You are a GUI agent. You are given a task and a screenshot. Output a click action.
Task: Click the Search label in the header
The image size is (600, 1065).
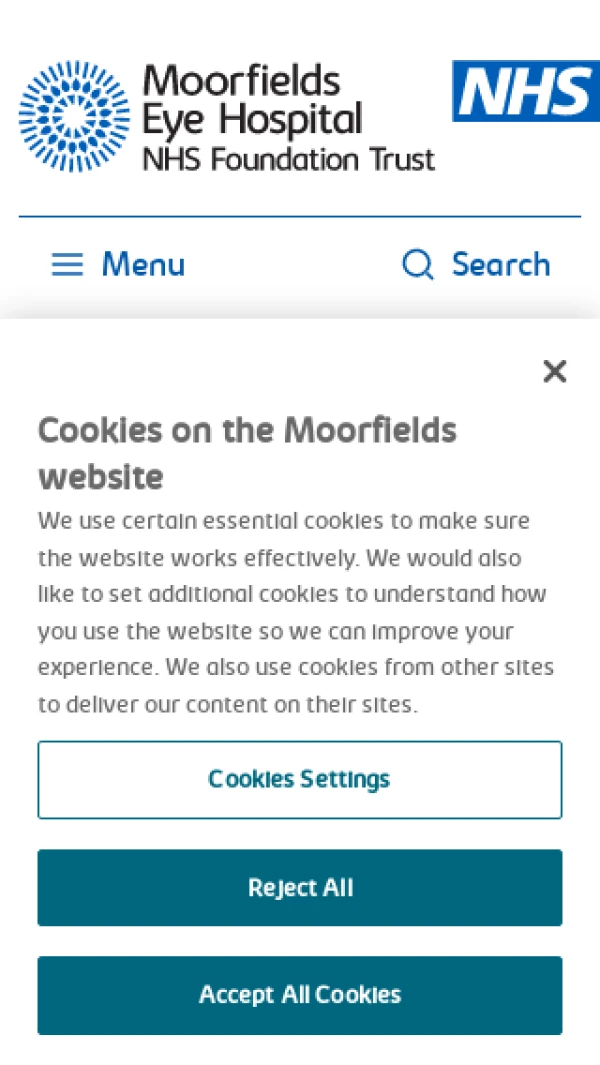pos(500,265)
